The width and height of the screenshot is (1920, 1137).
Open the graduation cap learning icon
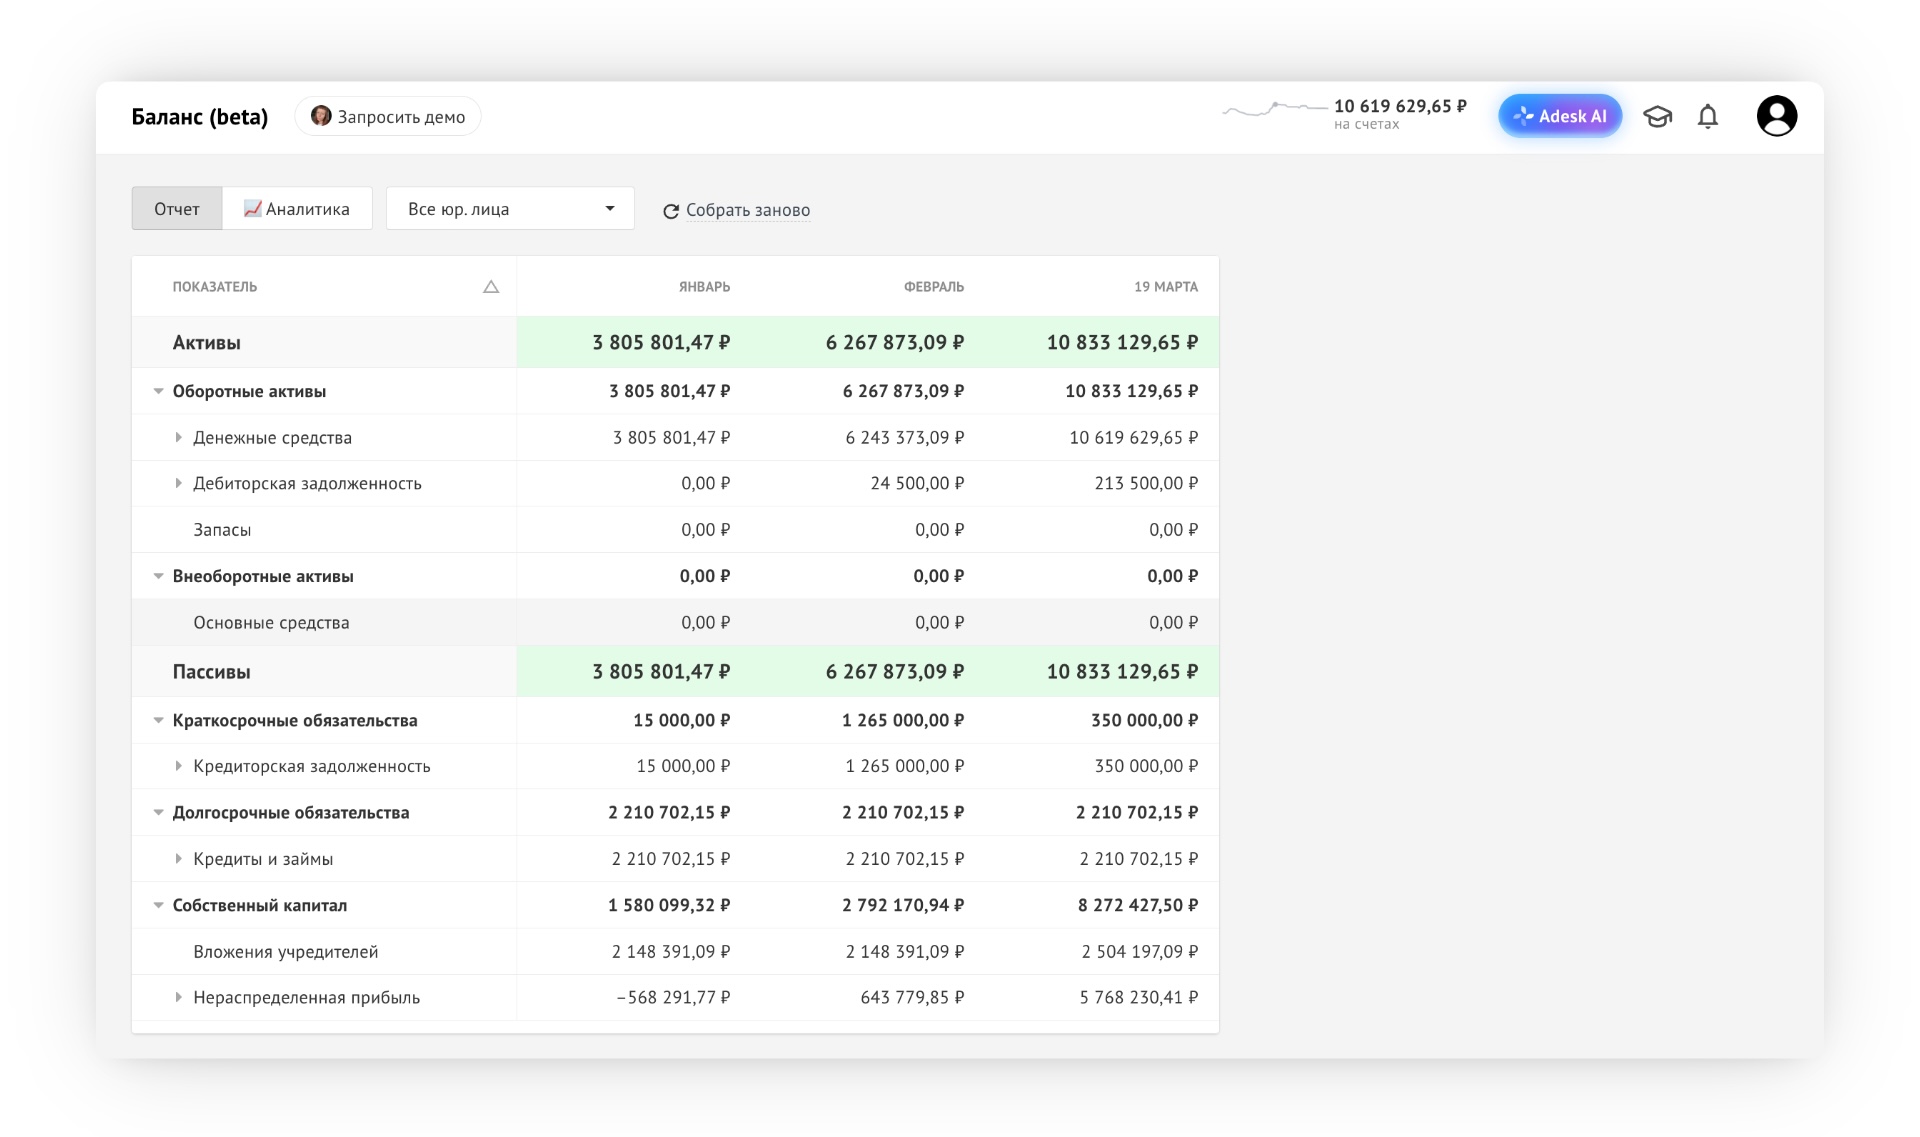(1657, 117)
